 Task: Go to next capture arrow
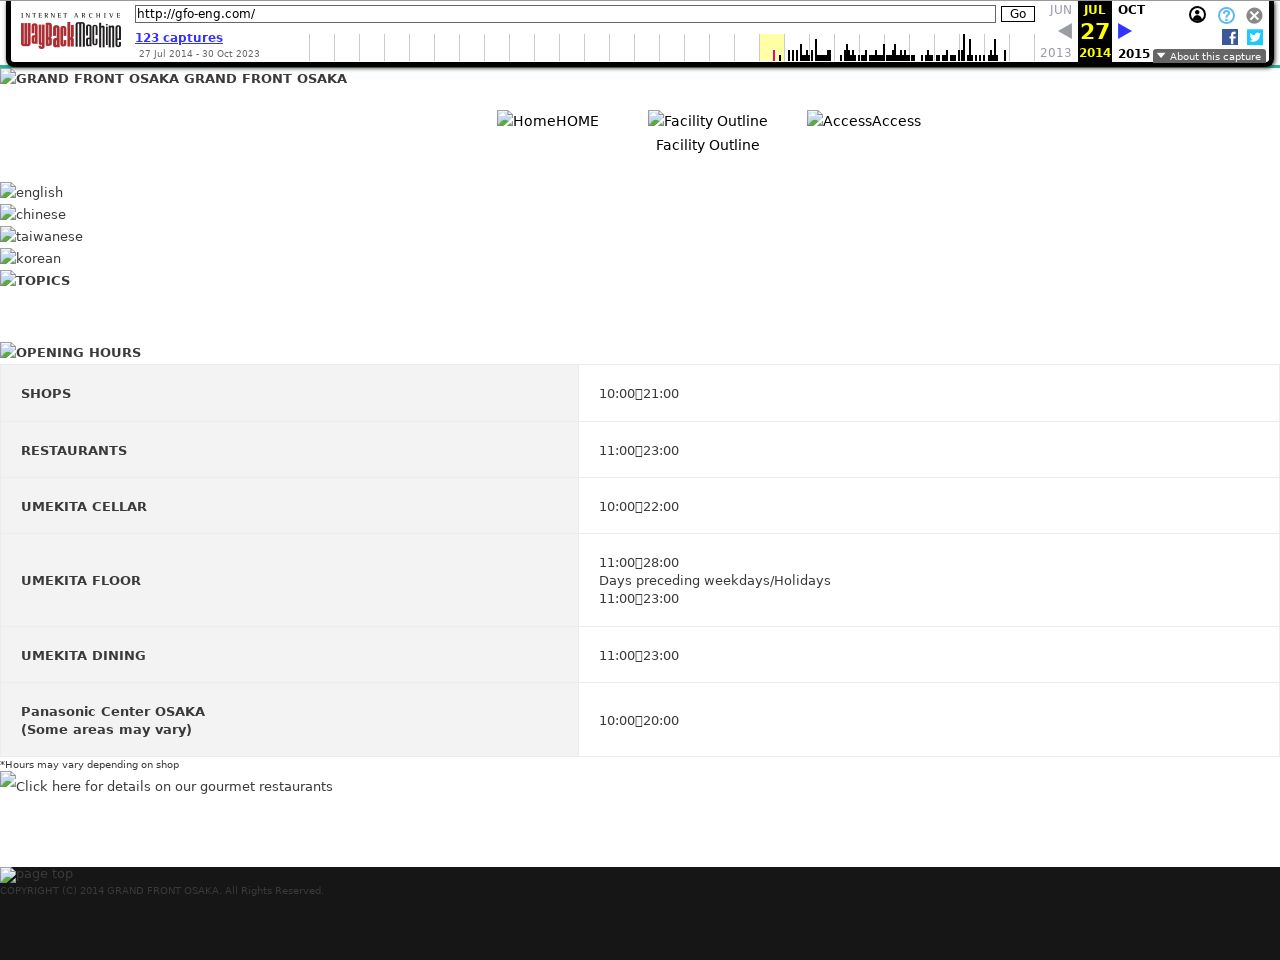1125,31
